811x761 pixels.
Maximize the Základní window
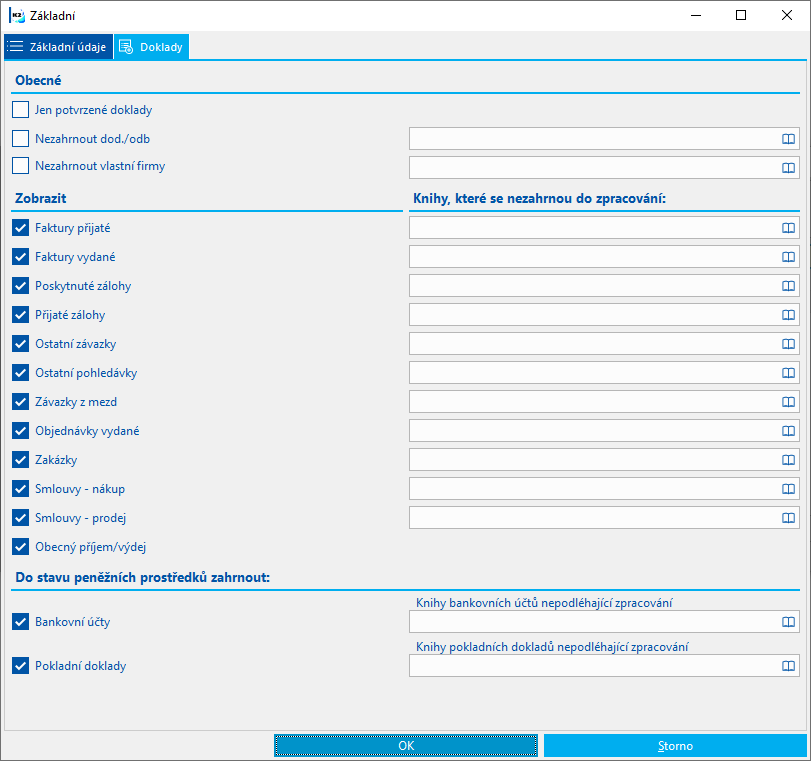(741, 16)
